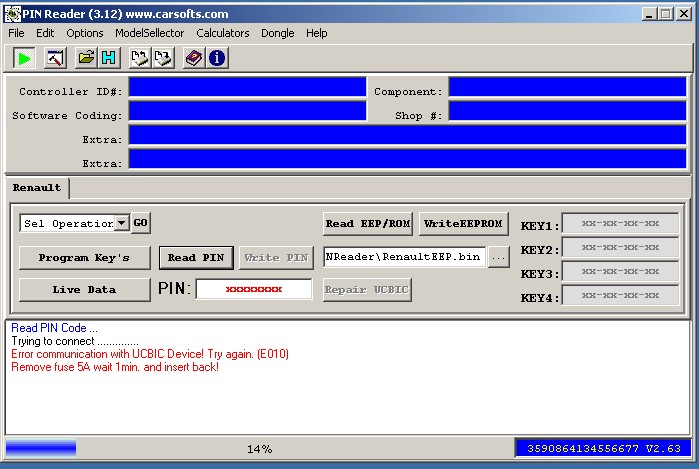
Task: Click the 14% progress bar
Action: pyautogui.click(x=259, y=448)
